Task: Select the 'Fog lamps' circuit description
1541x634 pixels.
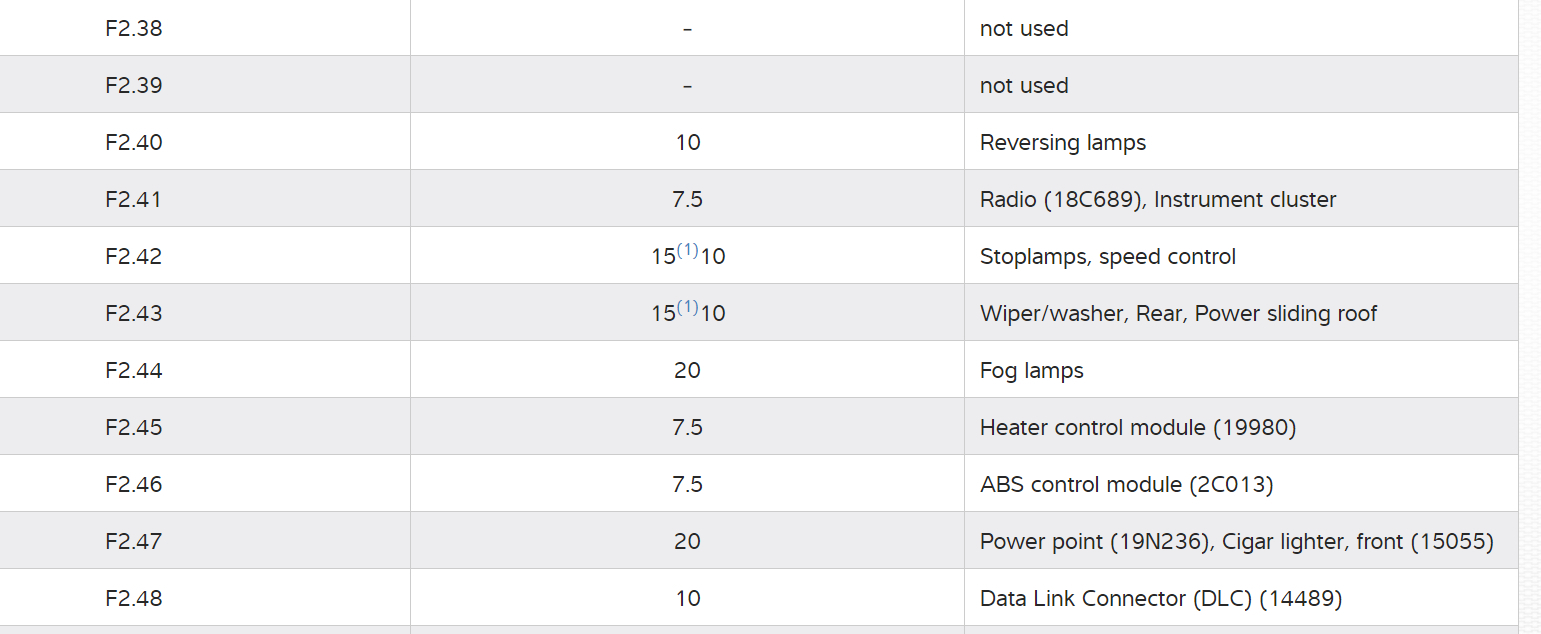Action: (x=1031, y=370)
